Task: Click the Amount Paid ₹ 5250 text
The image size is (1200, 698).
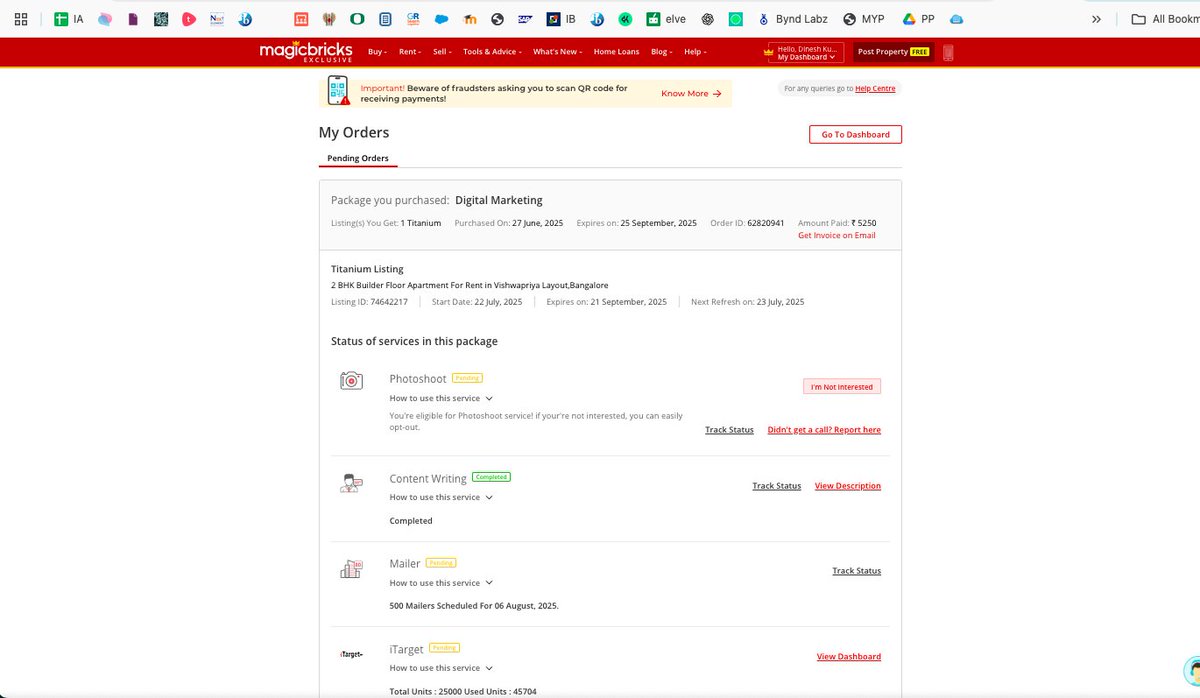Action: click(837, 223)
